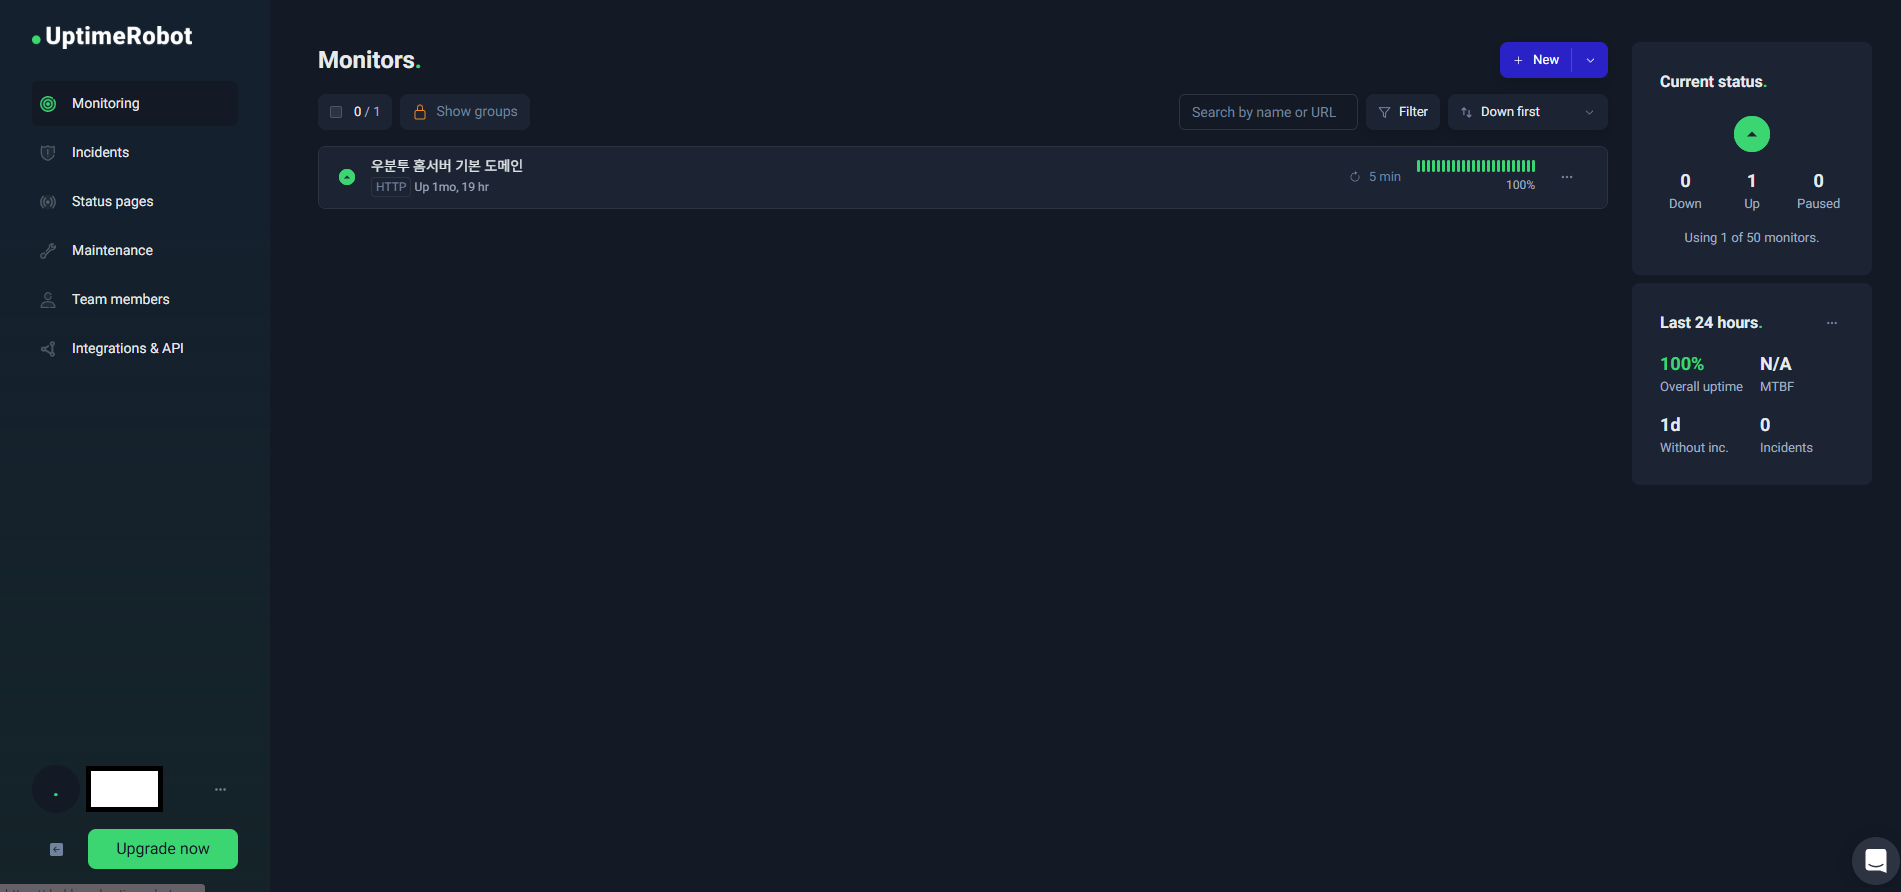Click the Monitors heading
This screenshot has width=1901, height=892.
coord(369,60)
